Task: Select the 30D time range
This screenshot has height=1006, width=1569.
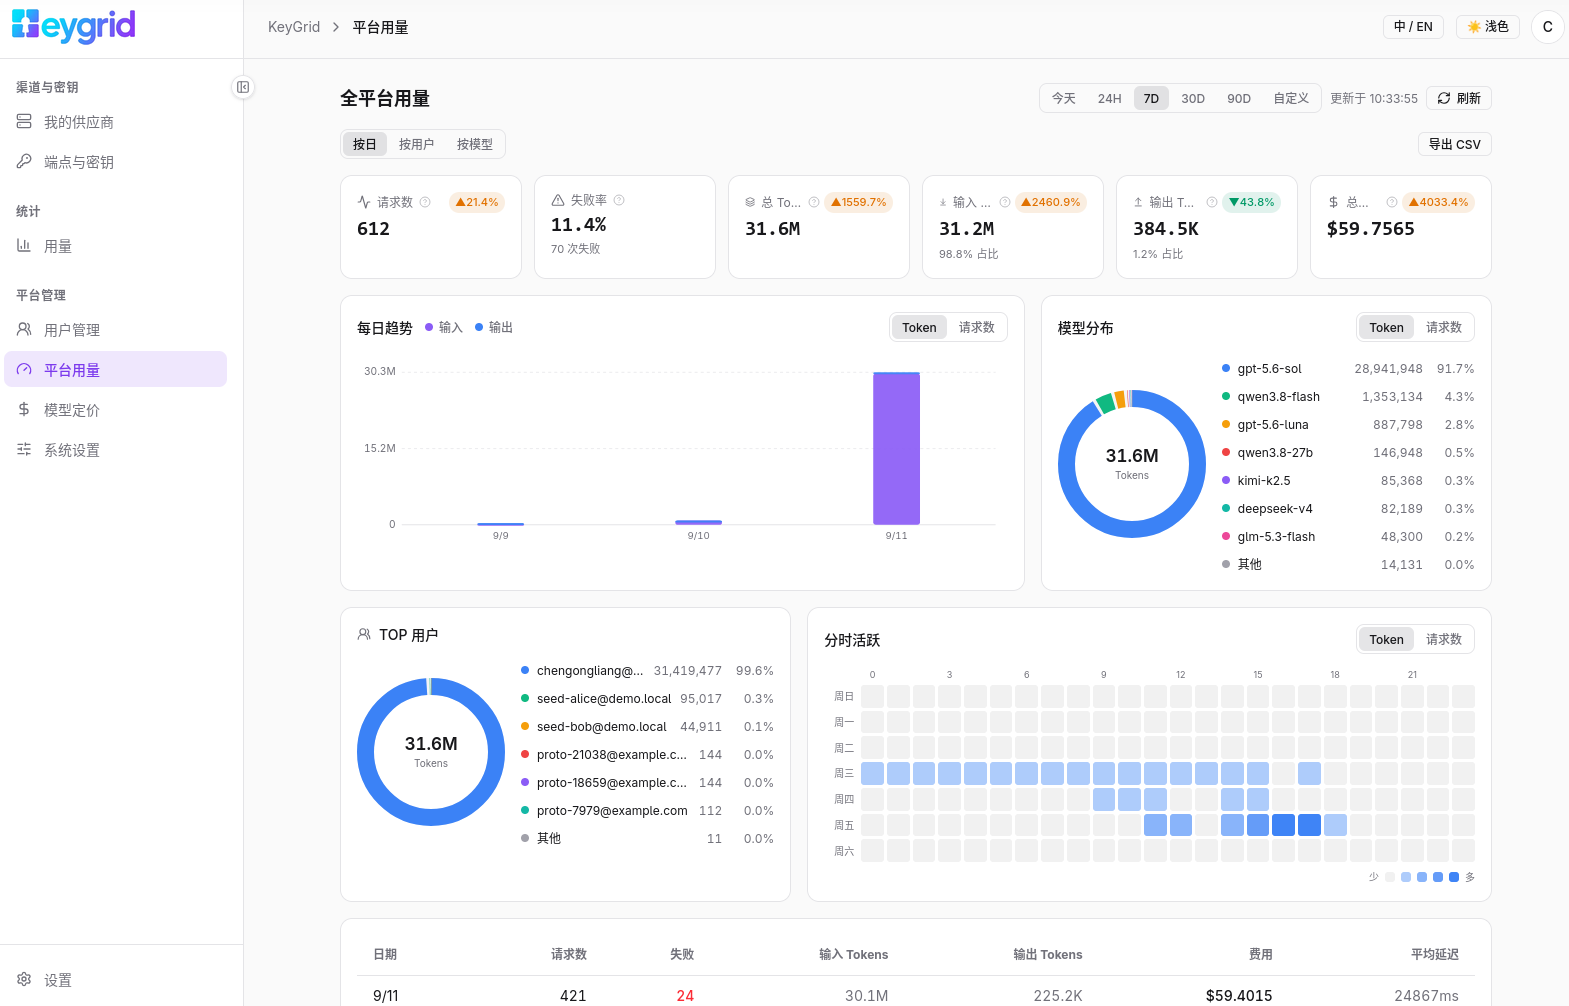Action: click(1192, 98)
